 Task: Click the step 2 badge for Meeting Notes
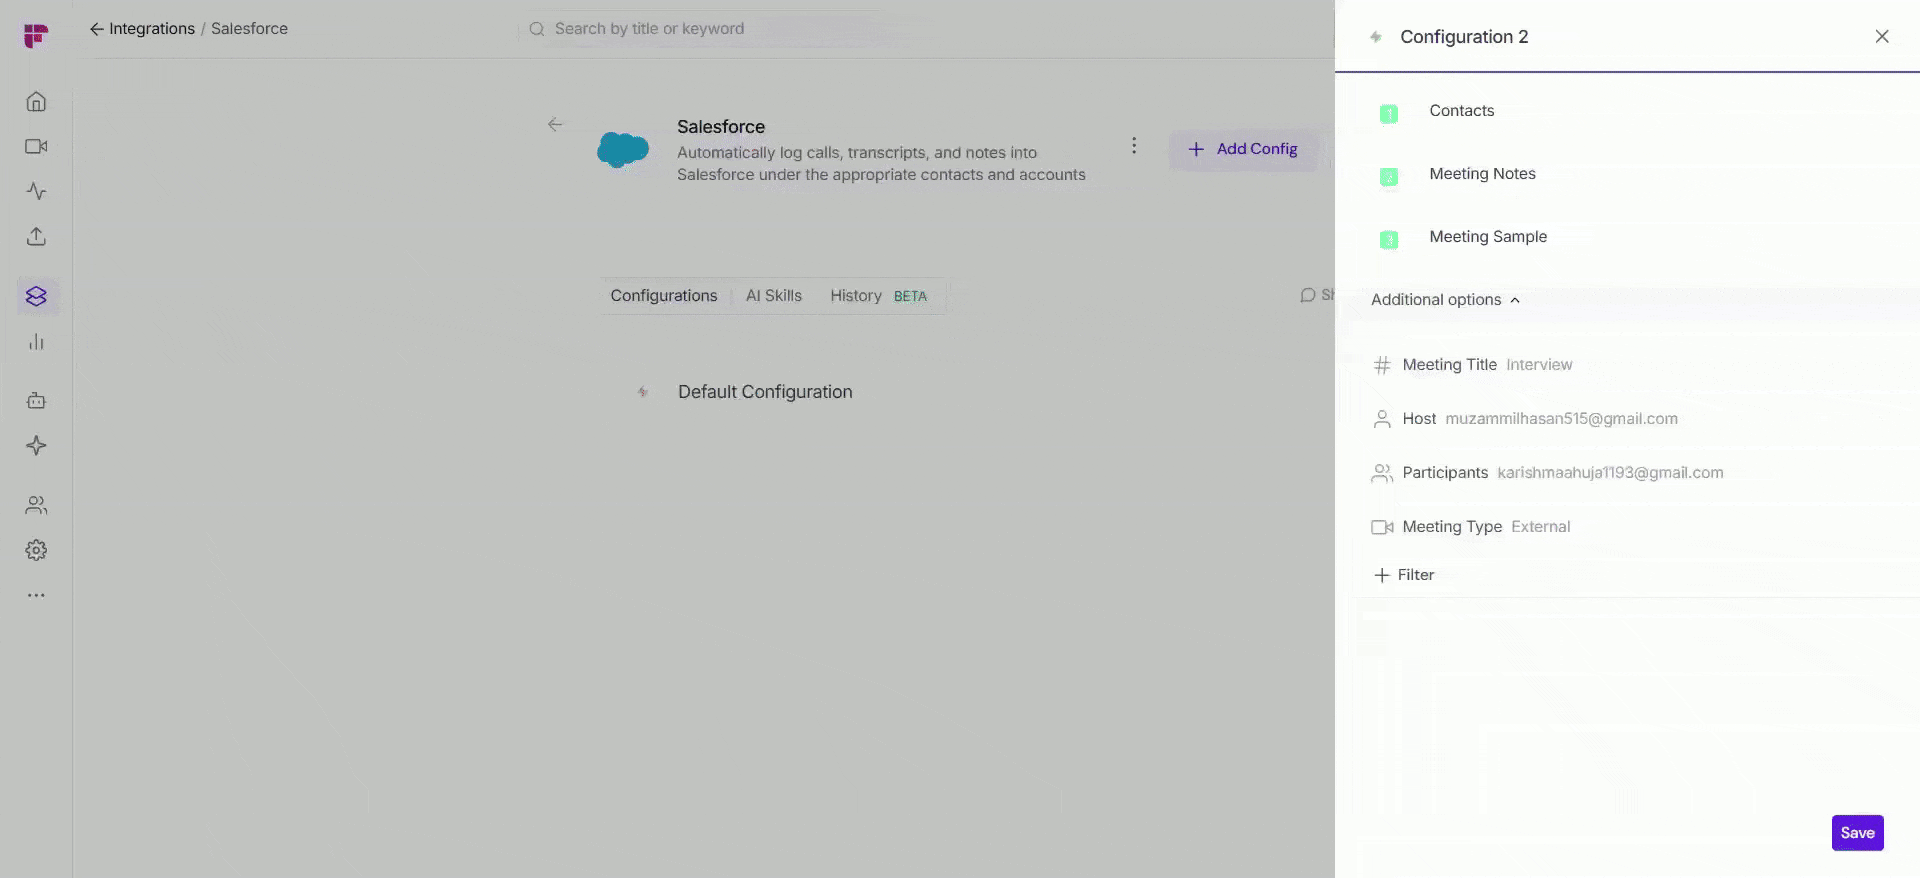coord(1389,177)
